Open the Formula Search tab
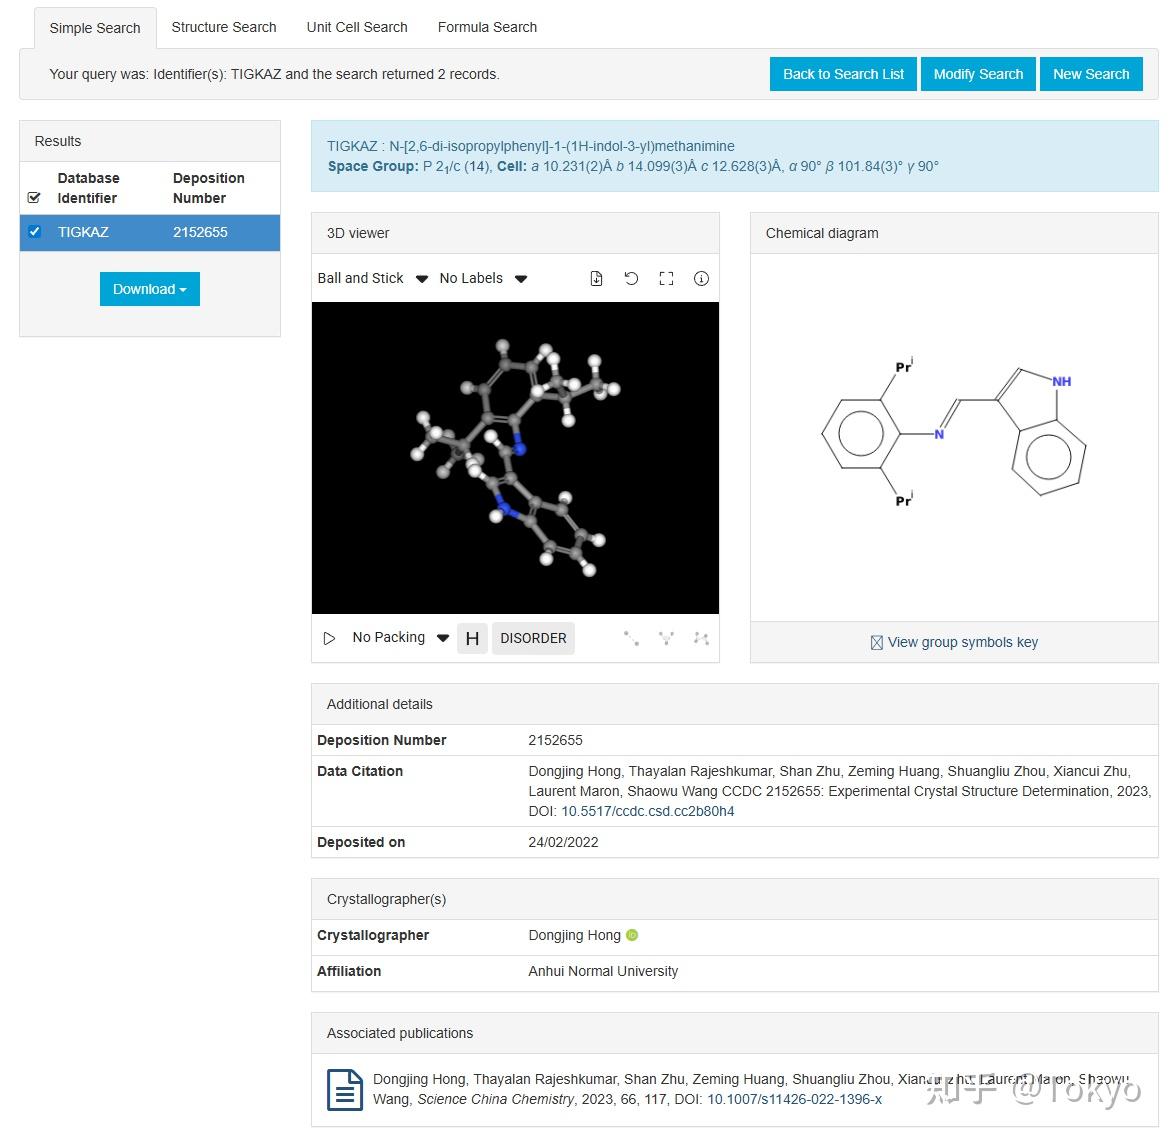 (487, 27)
